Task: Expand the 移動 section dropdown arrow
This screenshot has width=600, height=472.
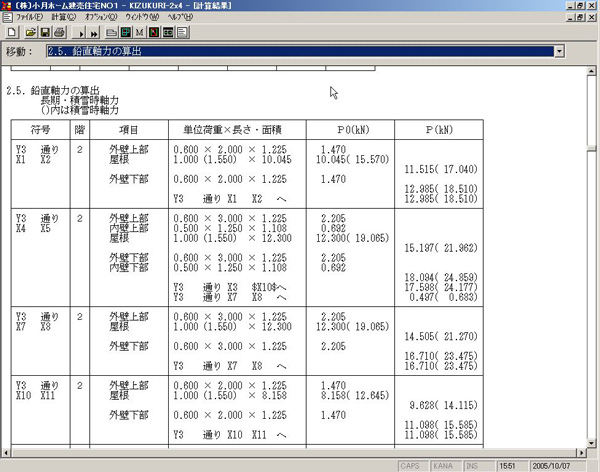Action: point(558,51)
